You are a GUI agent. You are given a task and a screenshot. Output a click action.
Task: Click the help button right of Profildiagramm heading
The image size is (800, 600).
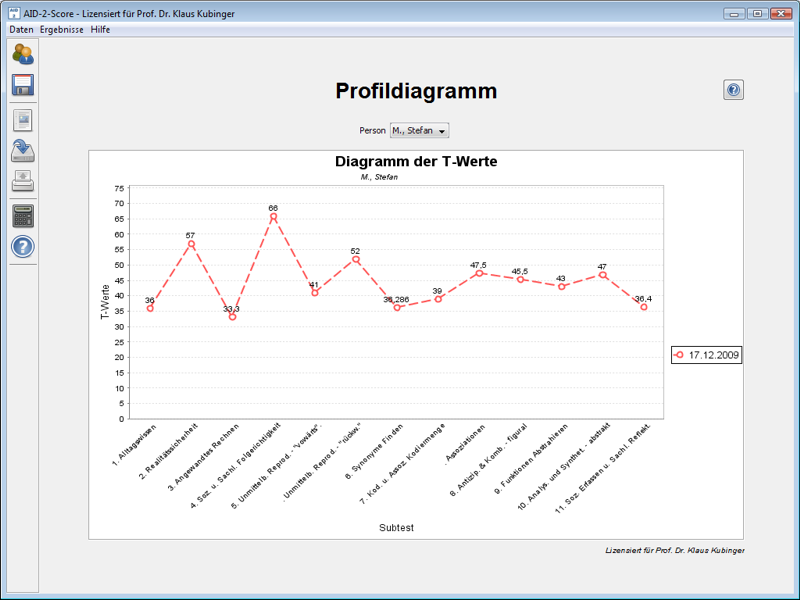pos(733,90)
